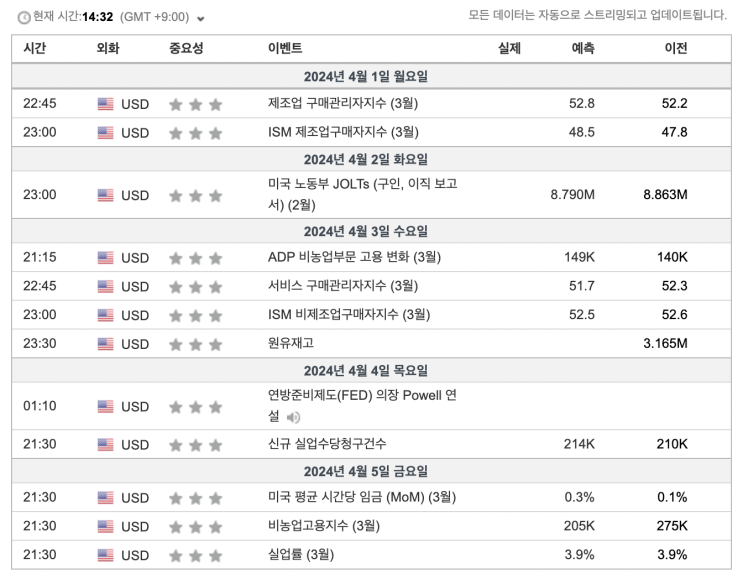The image size is (743, 584).
Task: Open the 미국 노동부 JOLTs event link
Action: coord(362,194)
